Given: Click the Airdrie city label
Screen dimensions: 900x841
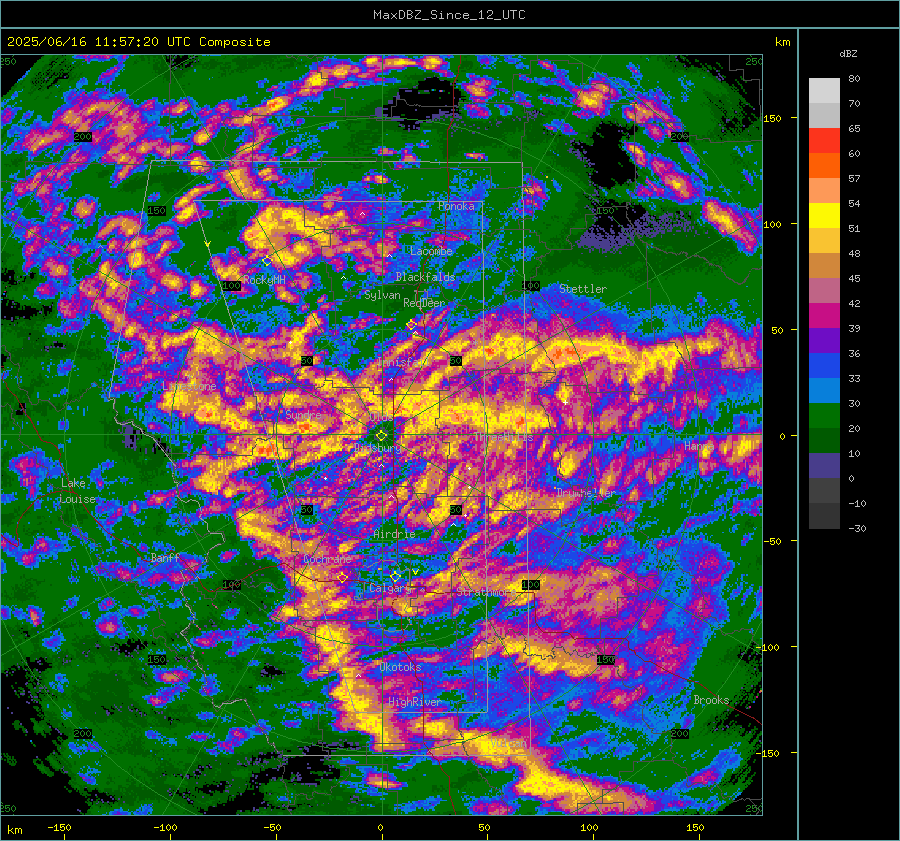Looking at the screenshot, I should pos(394,534).
